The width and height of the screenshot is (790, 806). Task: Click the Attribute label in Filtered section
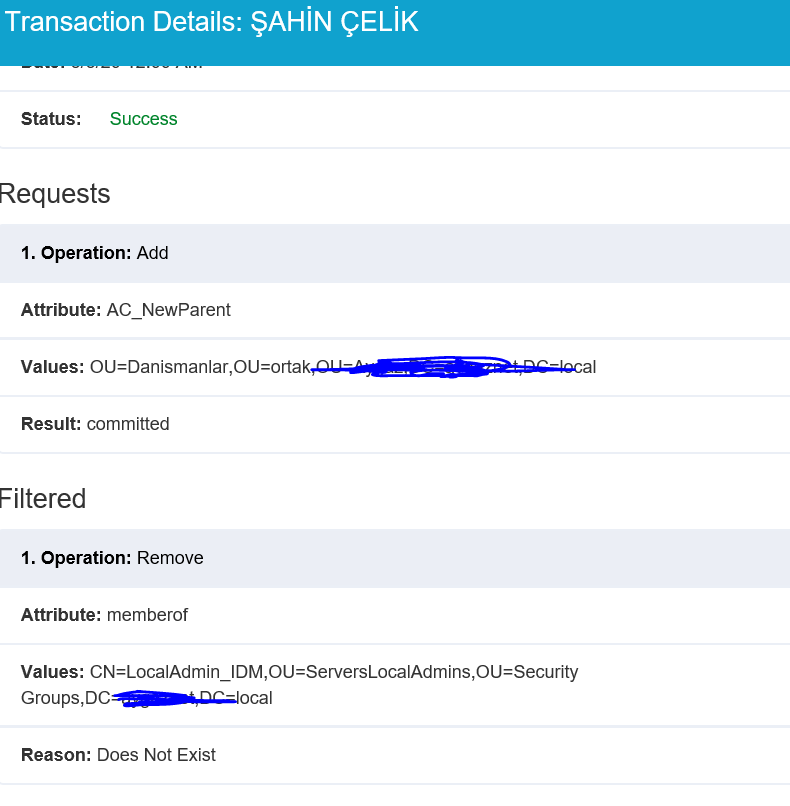coord(61,615)
